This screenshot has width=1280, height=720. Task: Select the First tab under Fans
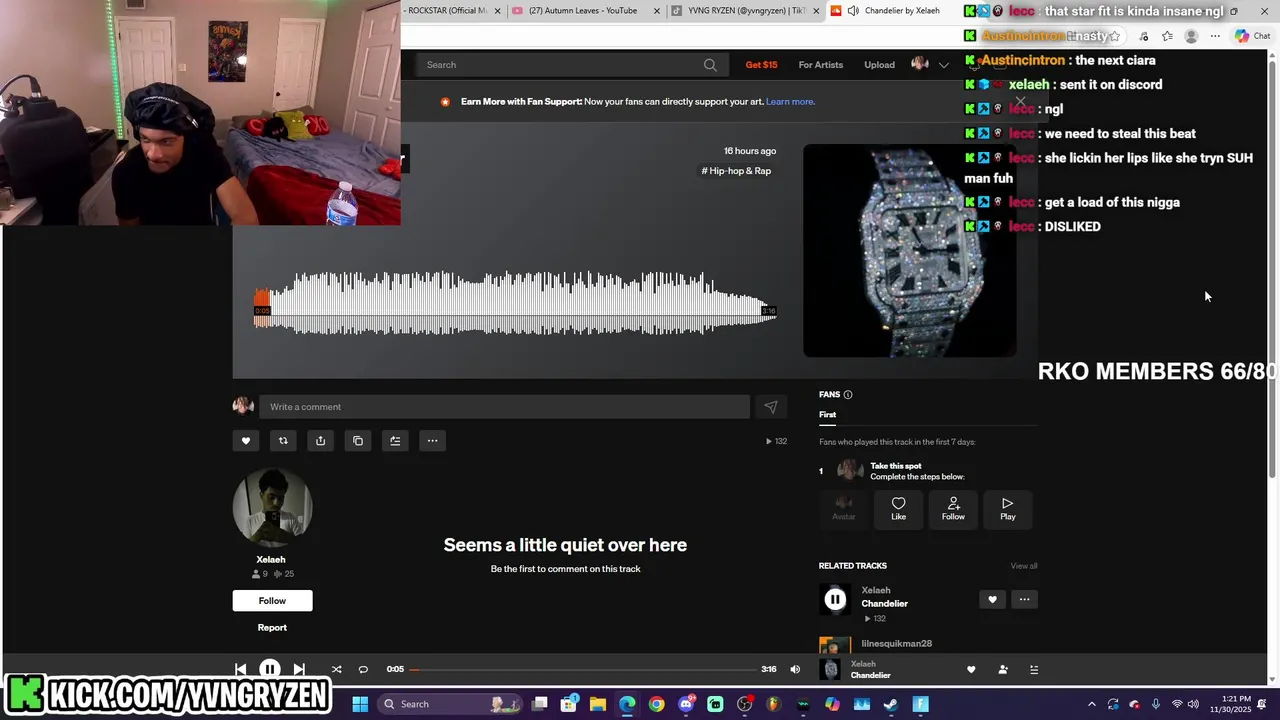(827, 415)
